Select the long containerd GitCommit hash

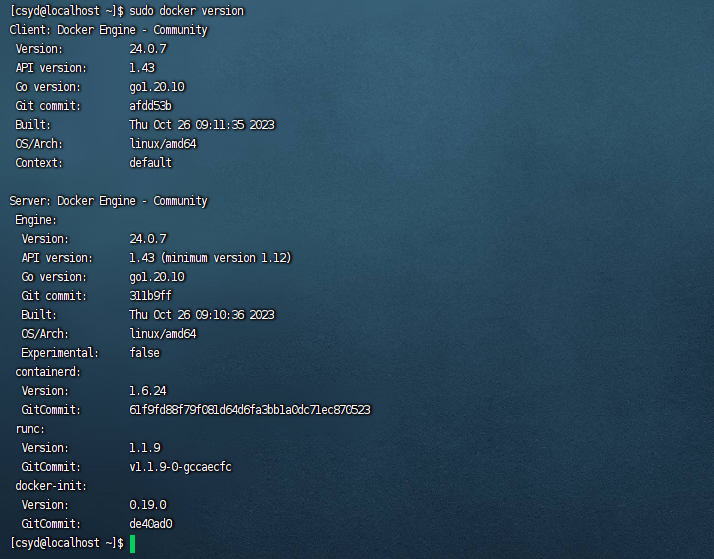250,410
